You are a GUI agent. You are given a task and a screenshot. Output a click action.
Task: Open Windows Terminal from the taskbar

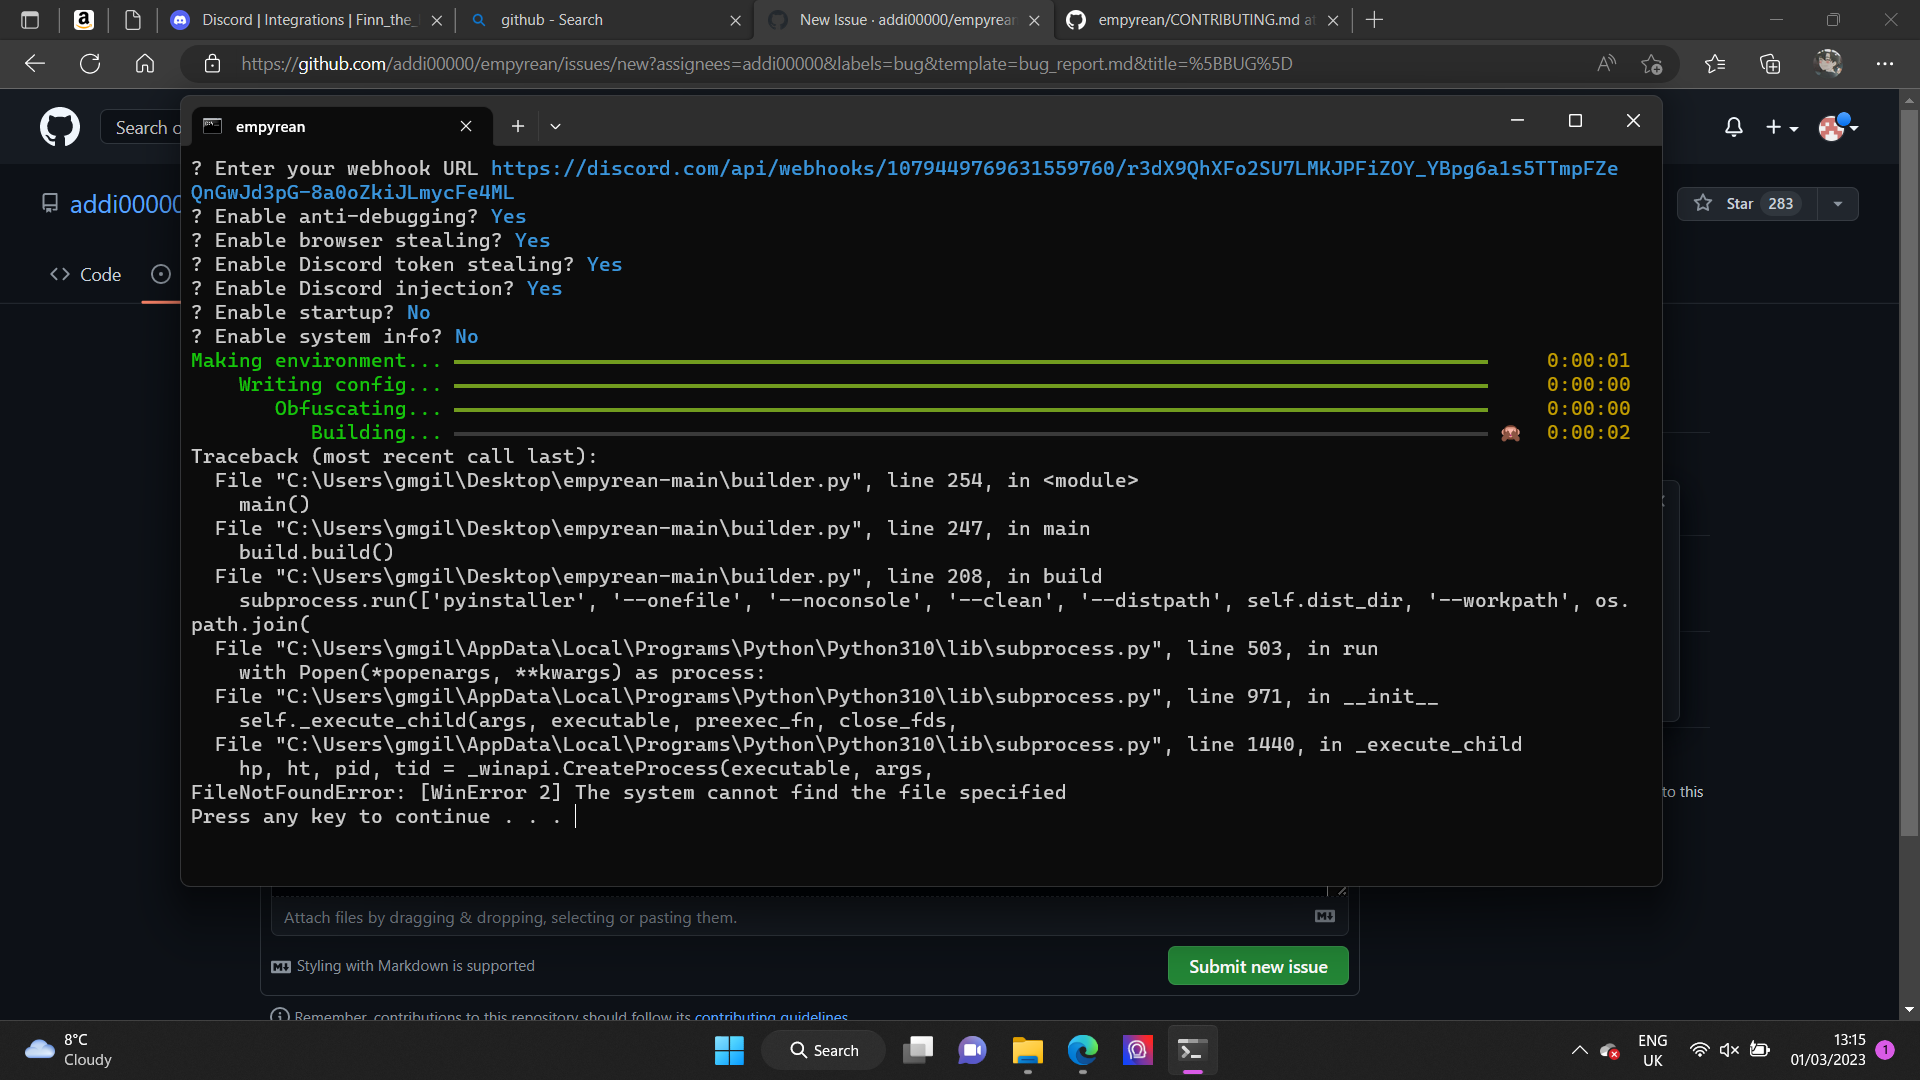[1192, 1050]
